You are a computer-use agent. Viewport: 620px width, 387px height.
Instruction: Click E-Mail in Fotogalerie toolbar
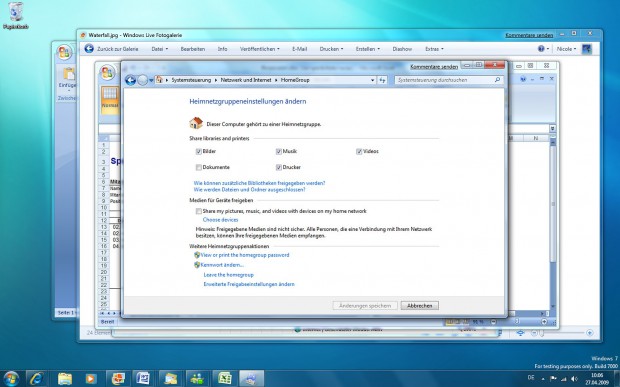[x=299, y=49]
